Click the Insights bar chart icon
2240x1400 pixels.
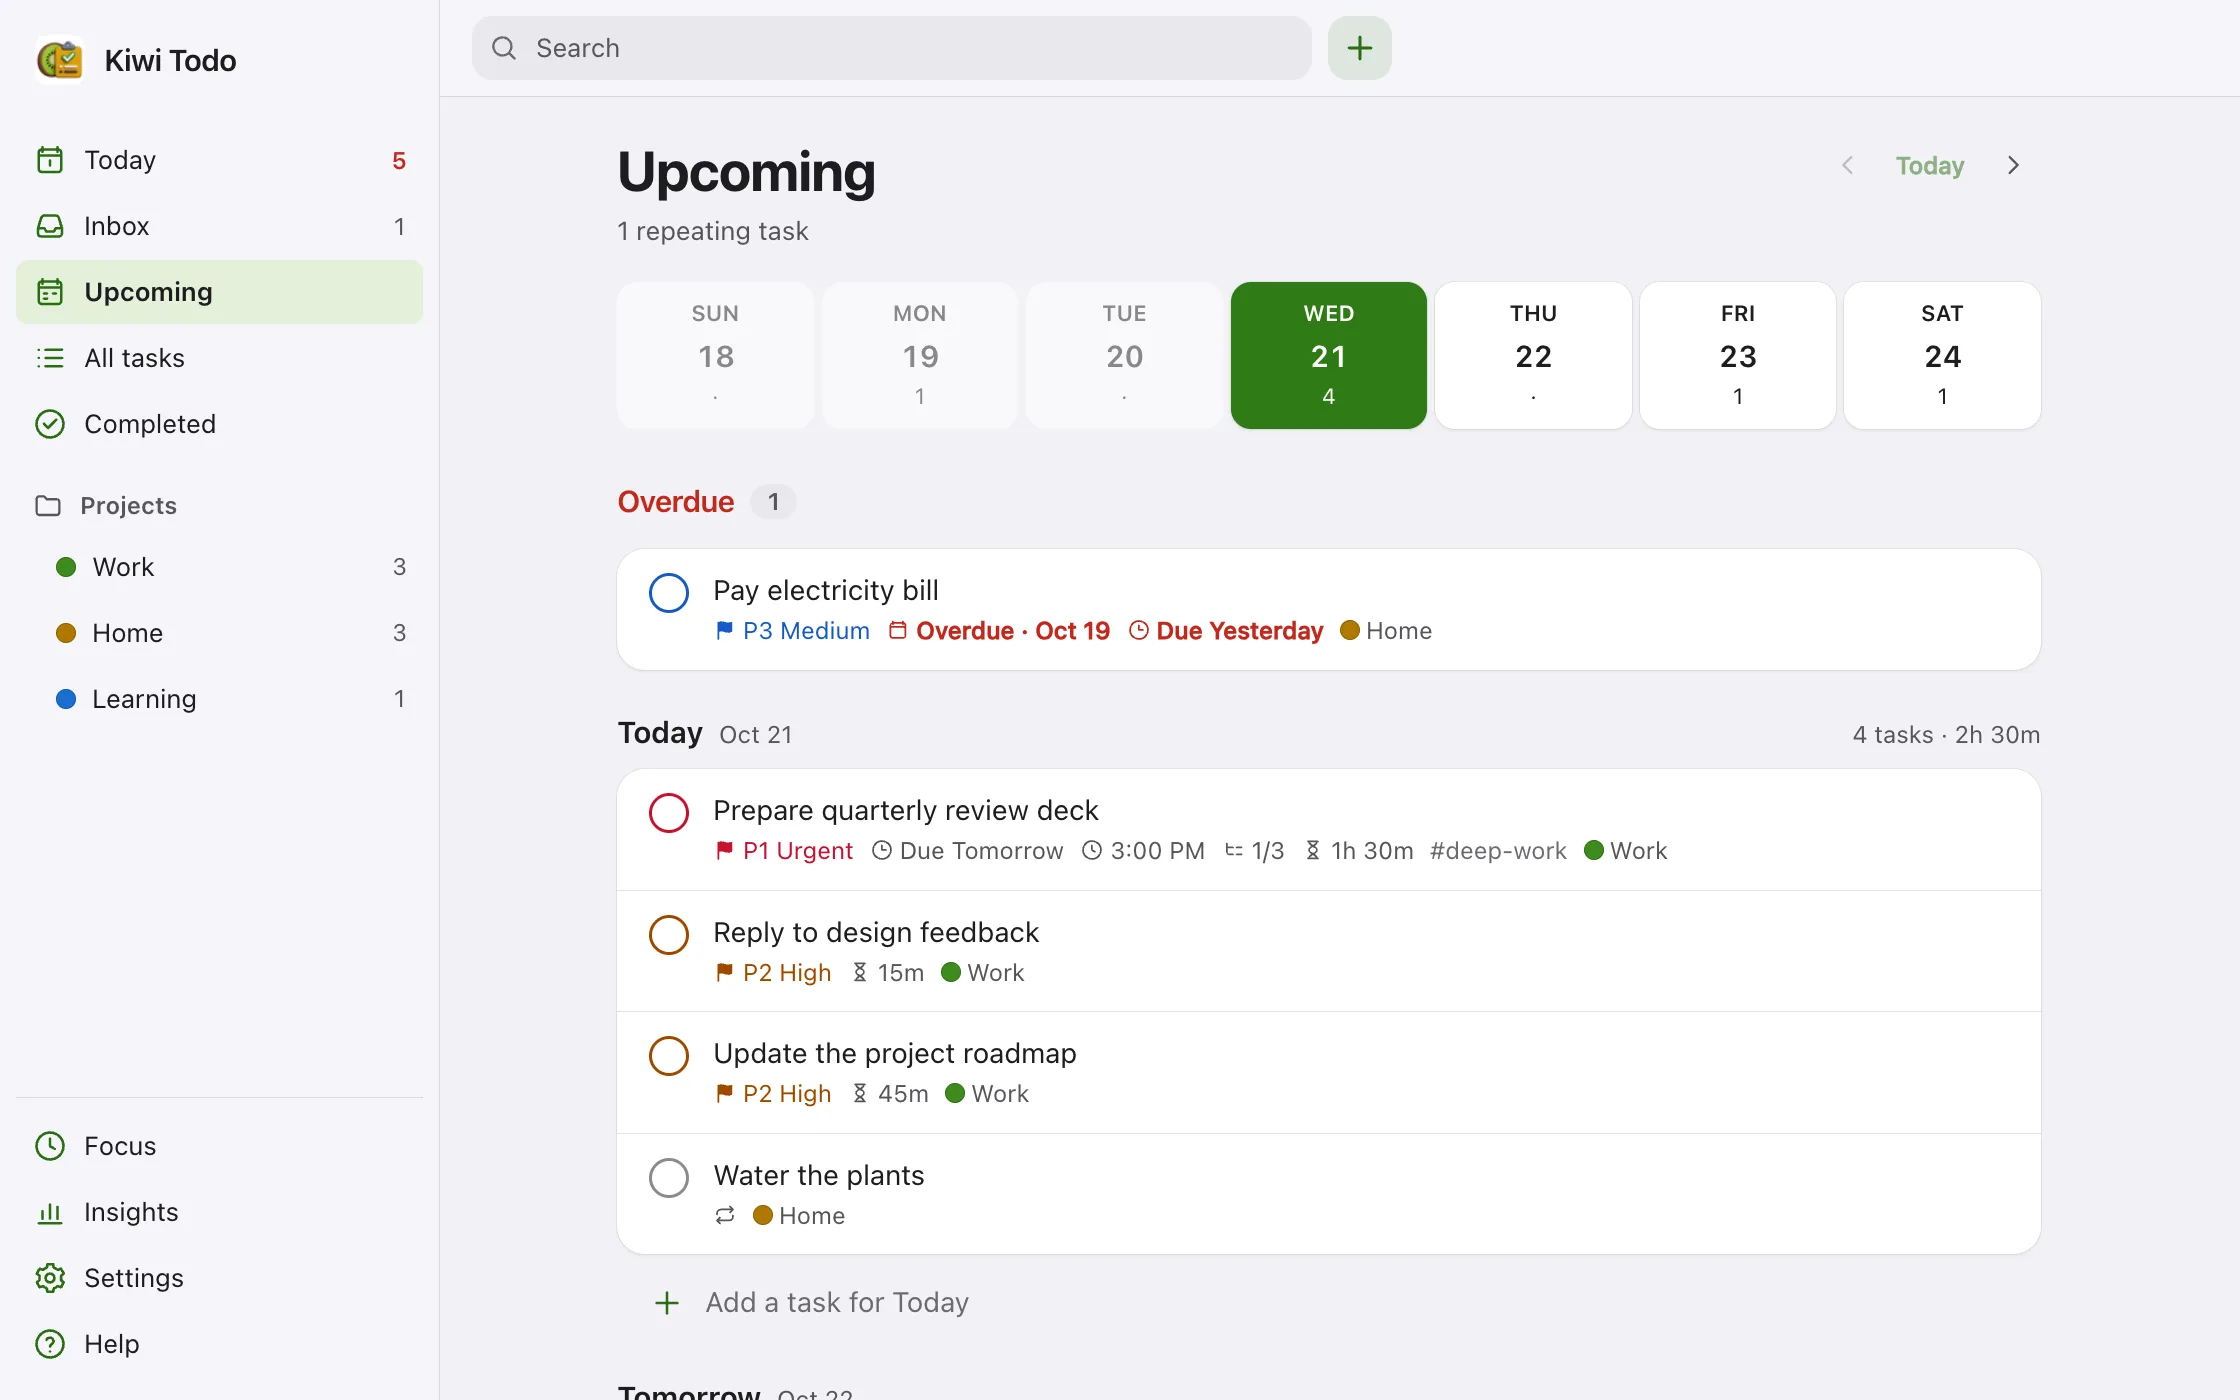point(50,1212)
